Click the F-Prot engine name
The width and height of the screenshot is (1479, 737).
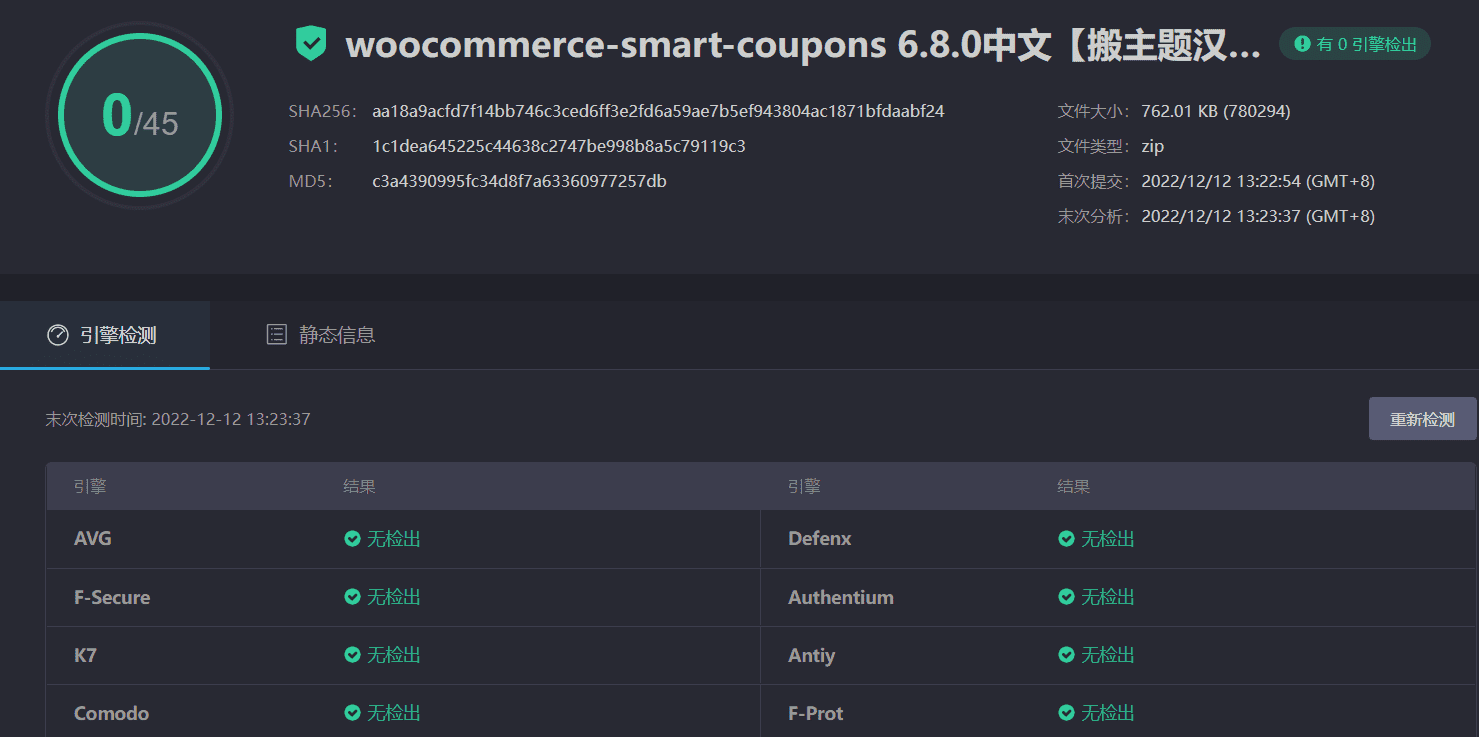click(x=816, y=713)
